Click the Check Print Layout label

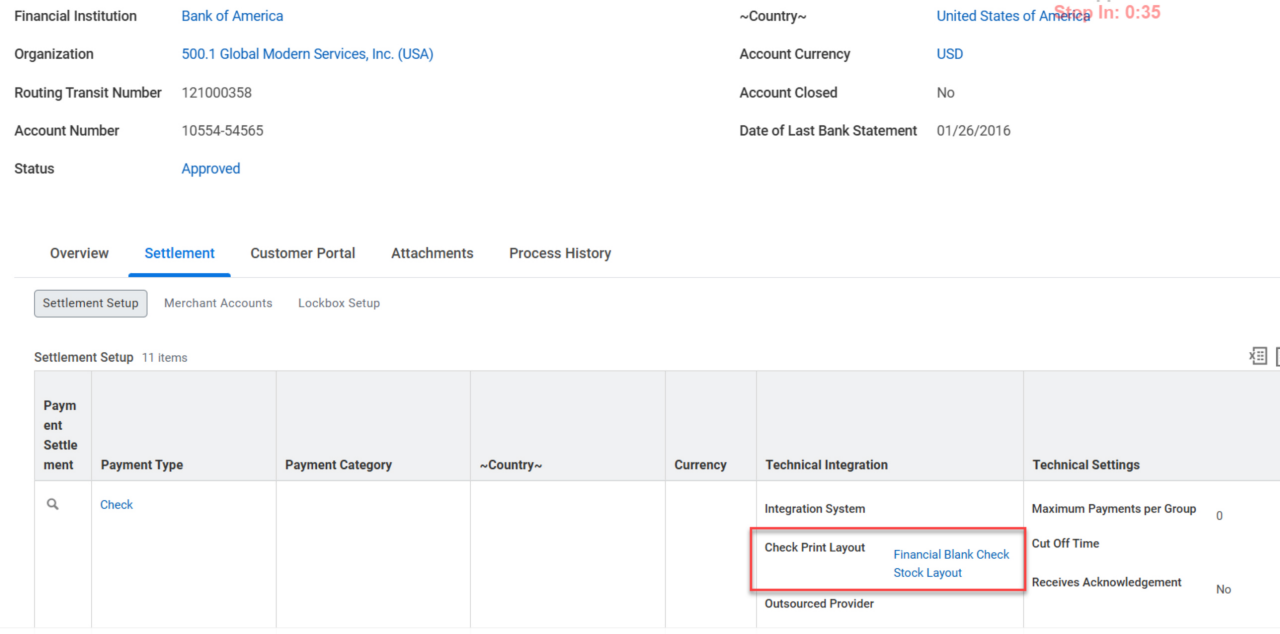coord(815,548)
